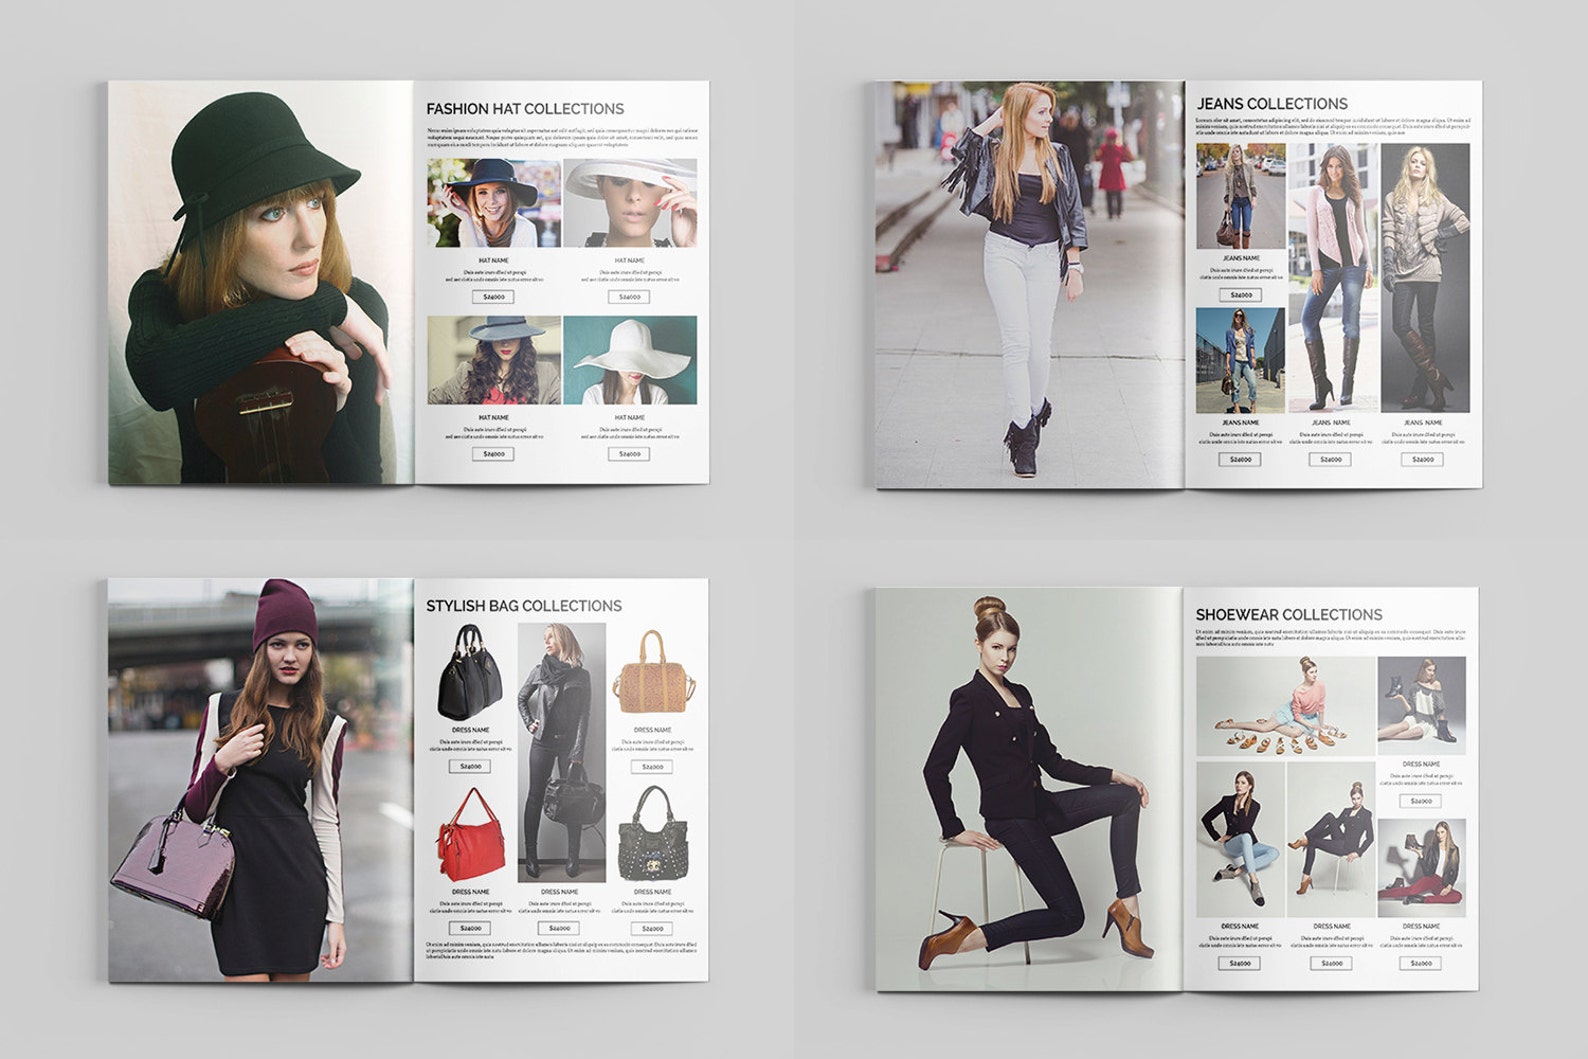Select the woman in black blazer and light jeans photo
Screen dimensions: 1588x1059
tap(1240, 840)
